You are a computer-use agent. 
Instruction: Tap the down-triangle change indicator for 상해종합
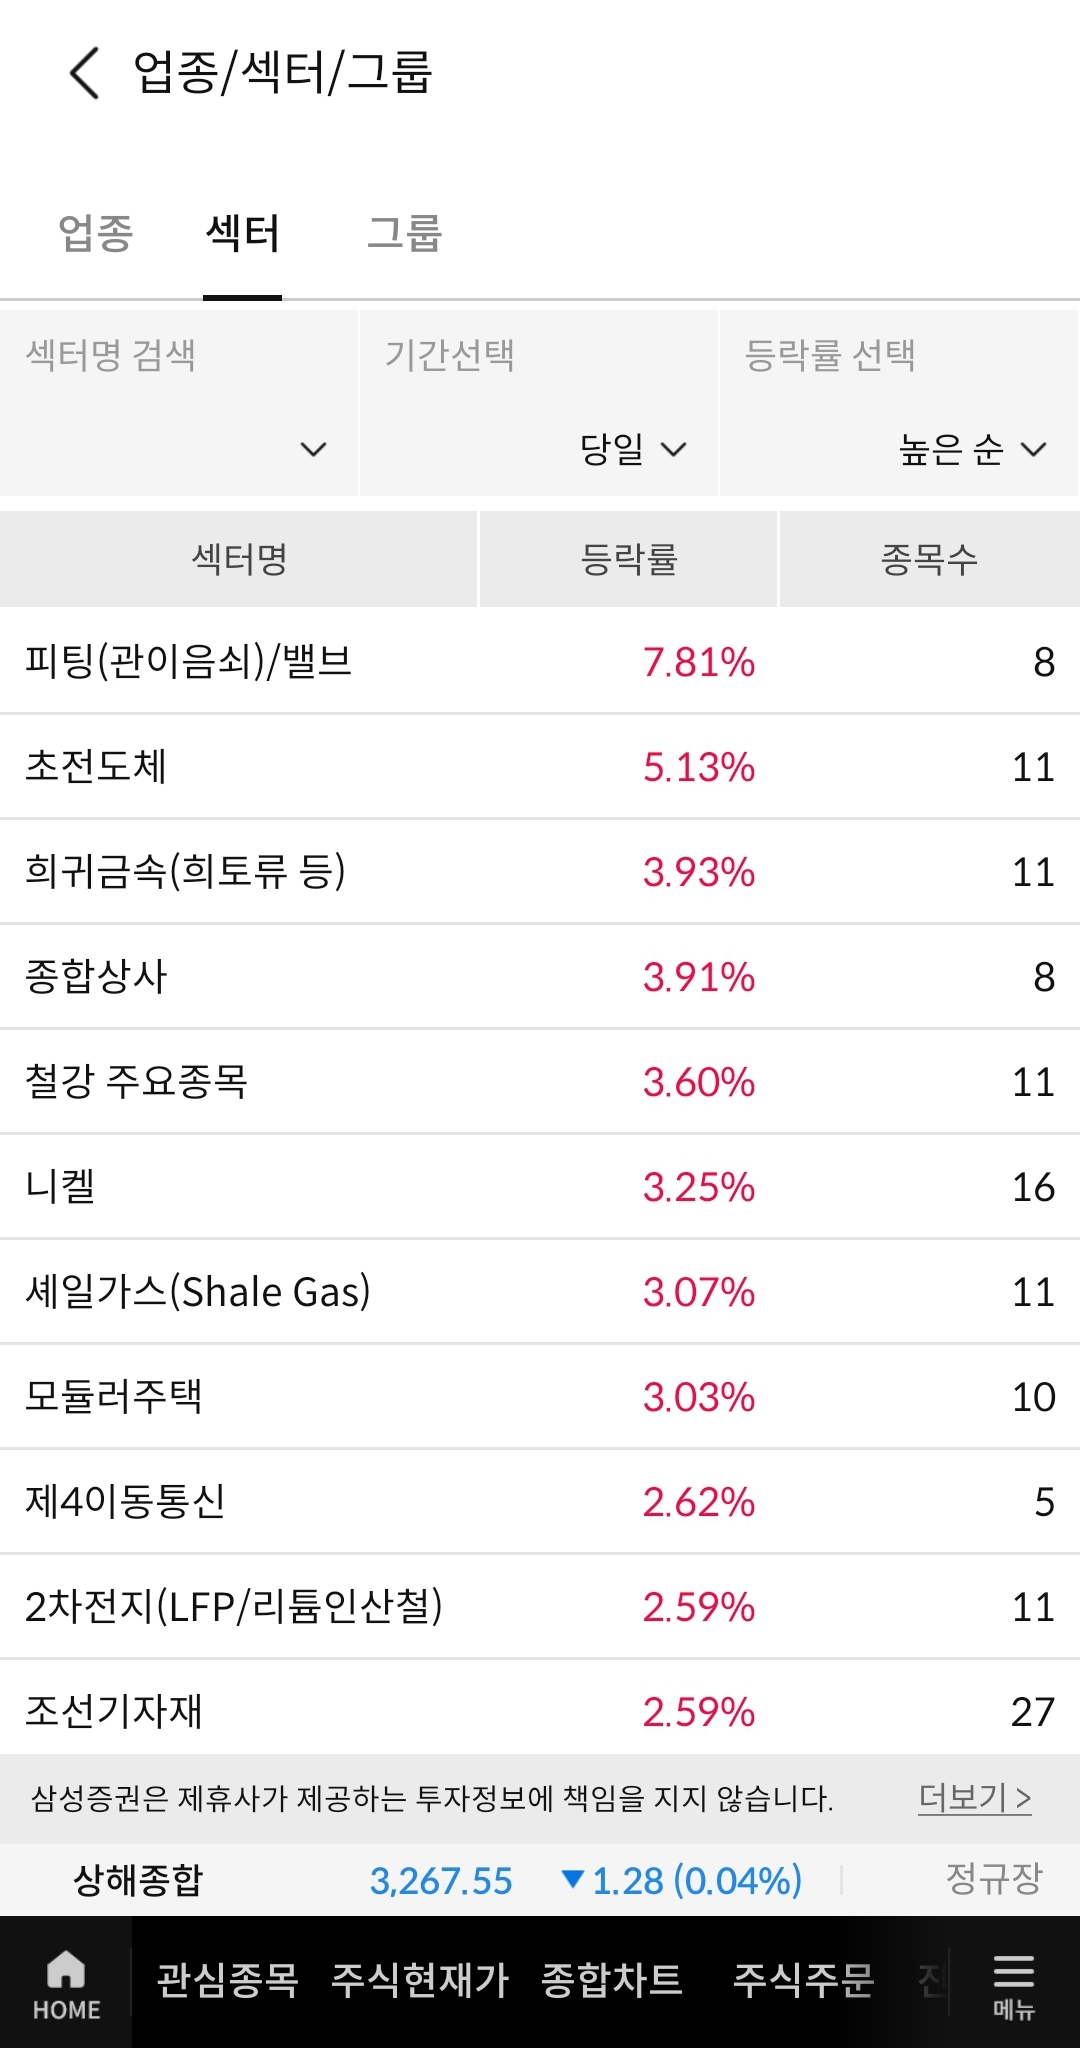point(573,1878)
